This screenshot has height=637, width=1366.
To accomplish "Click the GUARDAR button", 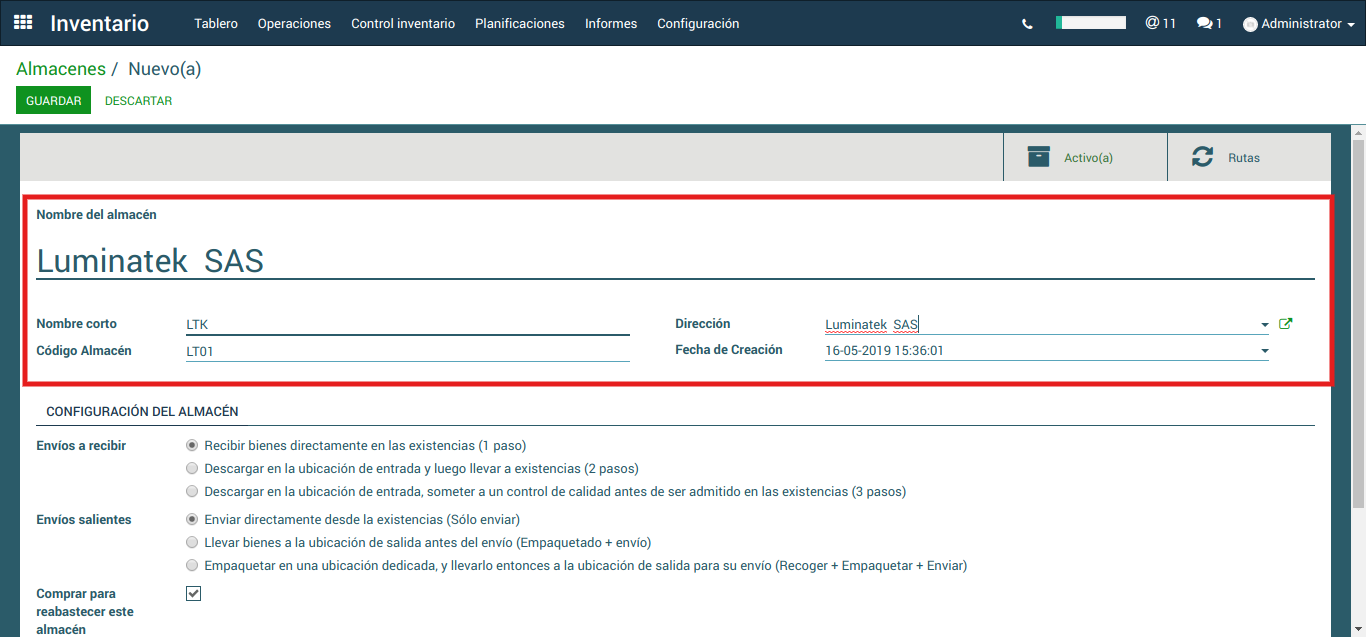I will pos(53,101).
